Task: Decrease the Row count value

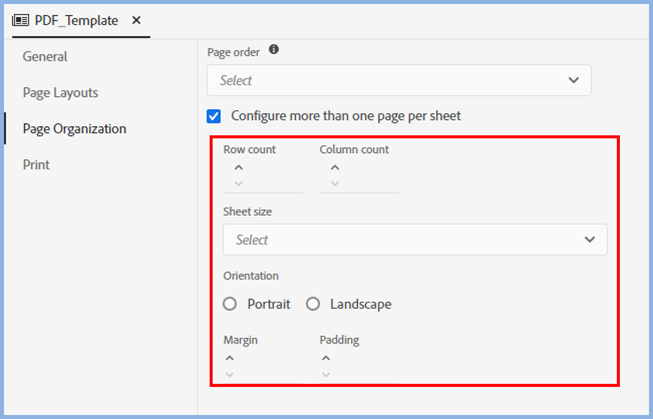Action: [x=238, y=183]
